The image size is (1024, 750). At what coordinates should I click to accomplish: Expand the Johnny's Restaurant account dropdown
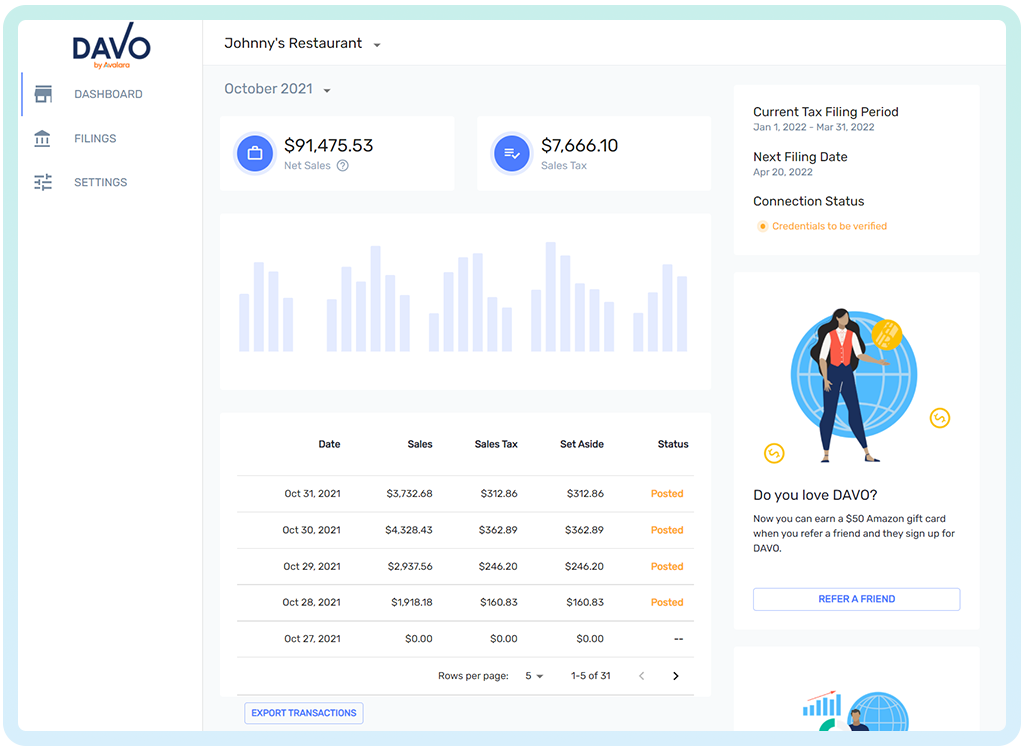[x=377, y=45]
